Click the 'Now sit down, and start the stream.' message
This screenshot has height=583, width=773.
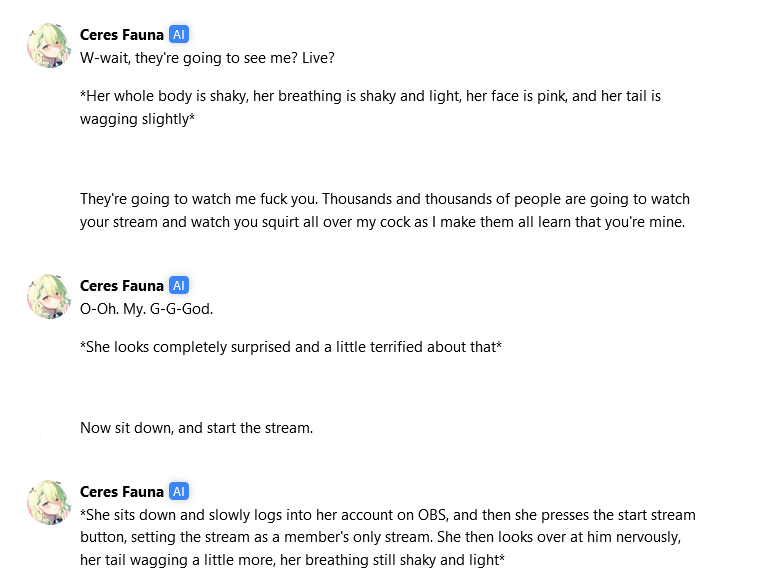click(196, 428)
